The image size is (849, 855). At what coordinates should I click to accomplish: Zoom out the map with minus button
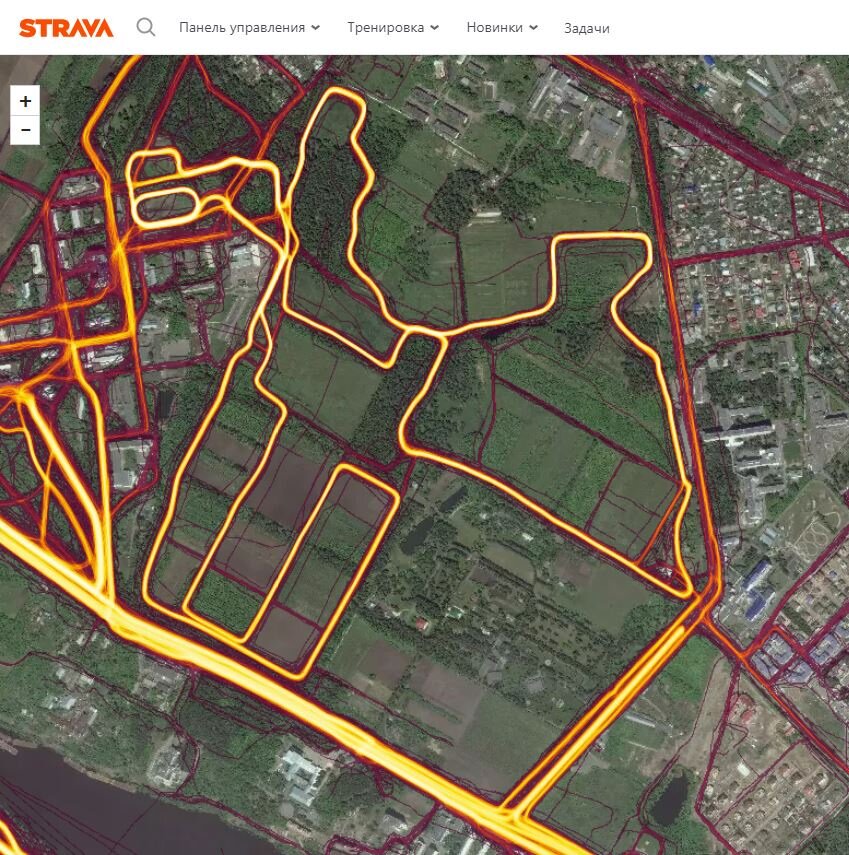pyautogui.click(x=25, y=130)
